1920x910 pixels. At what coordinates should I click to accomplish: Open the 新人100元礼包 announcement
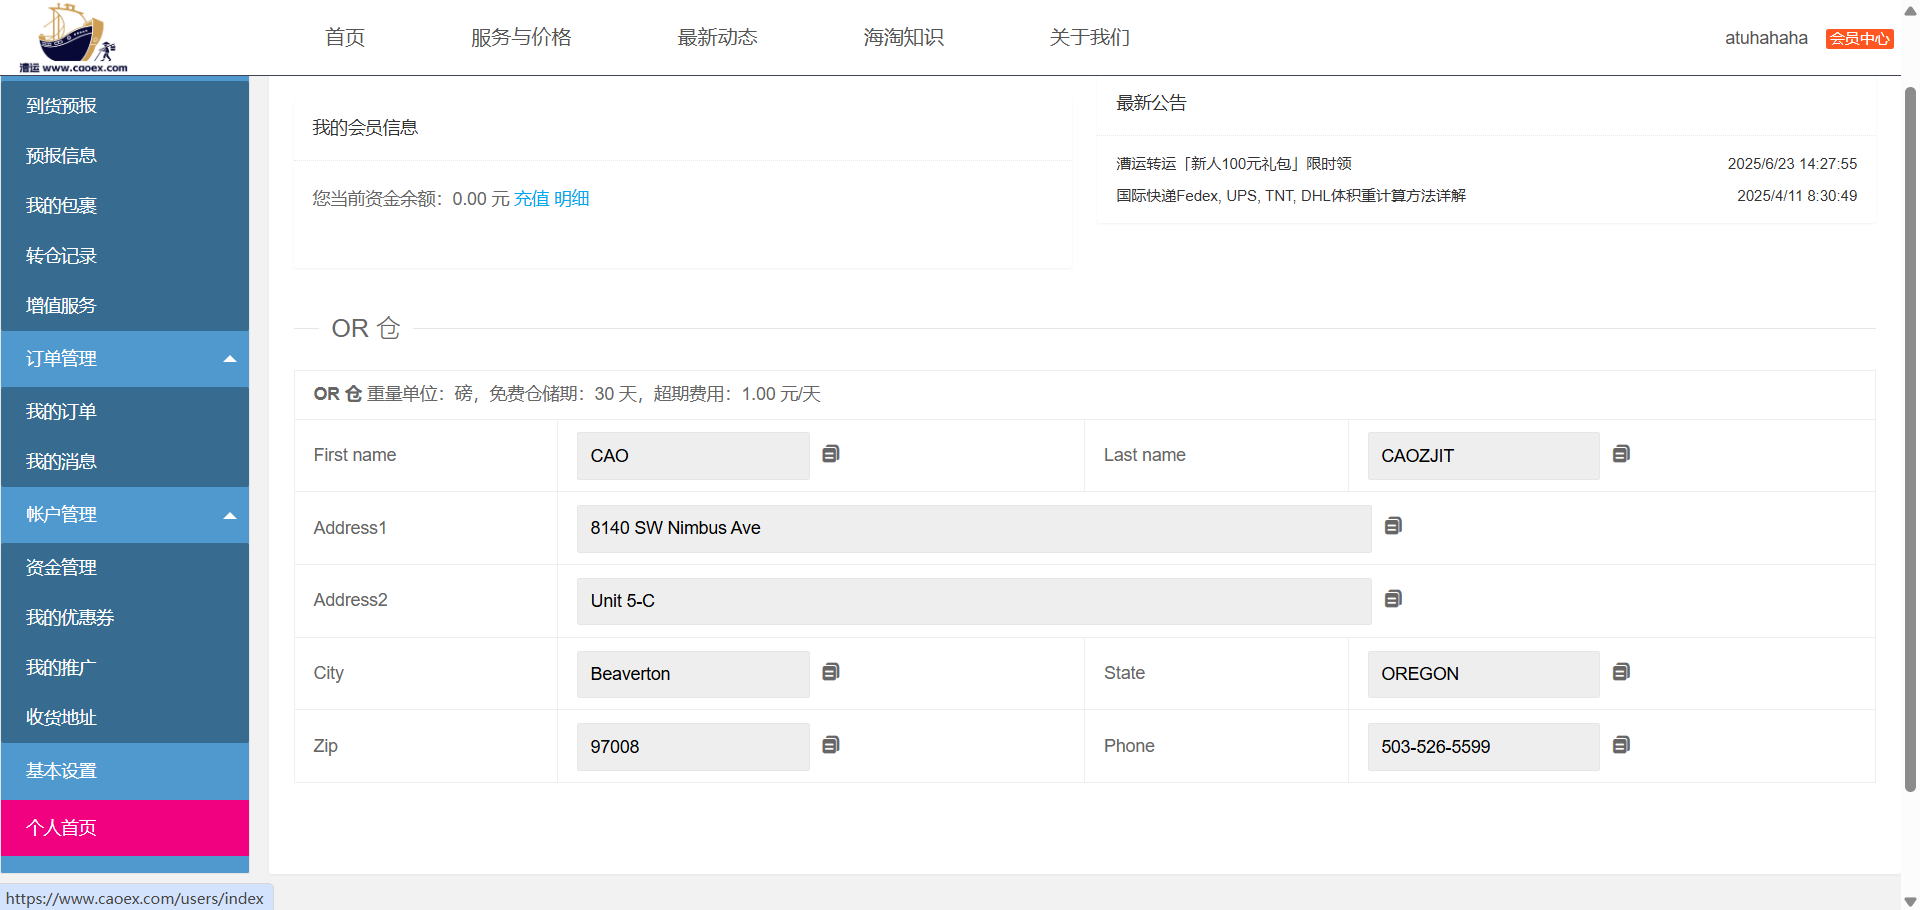[1234, 164]
